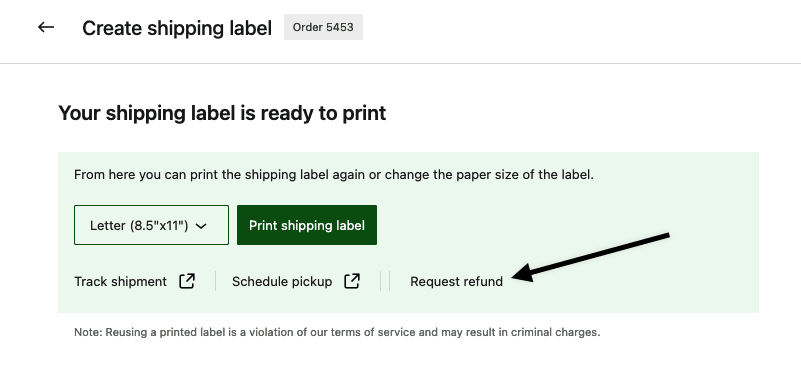
Task: Click the Order 5453 badge
Action: point(323,27)
